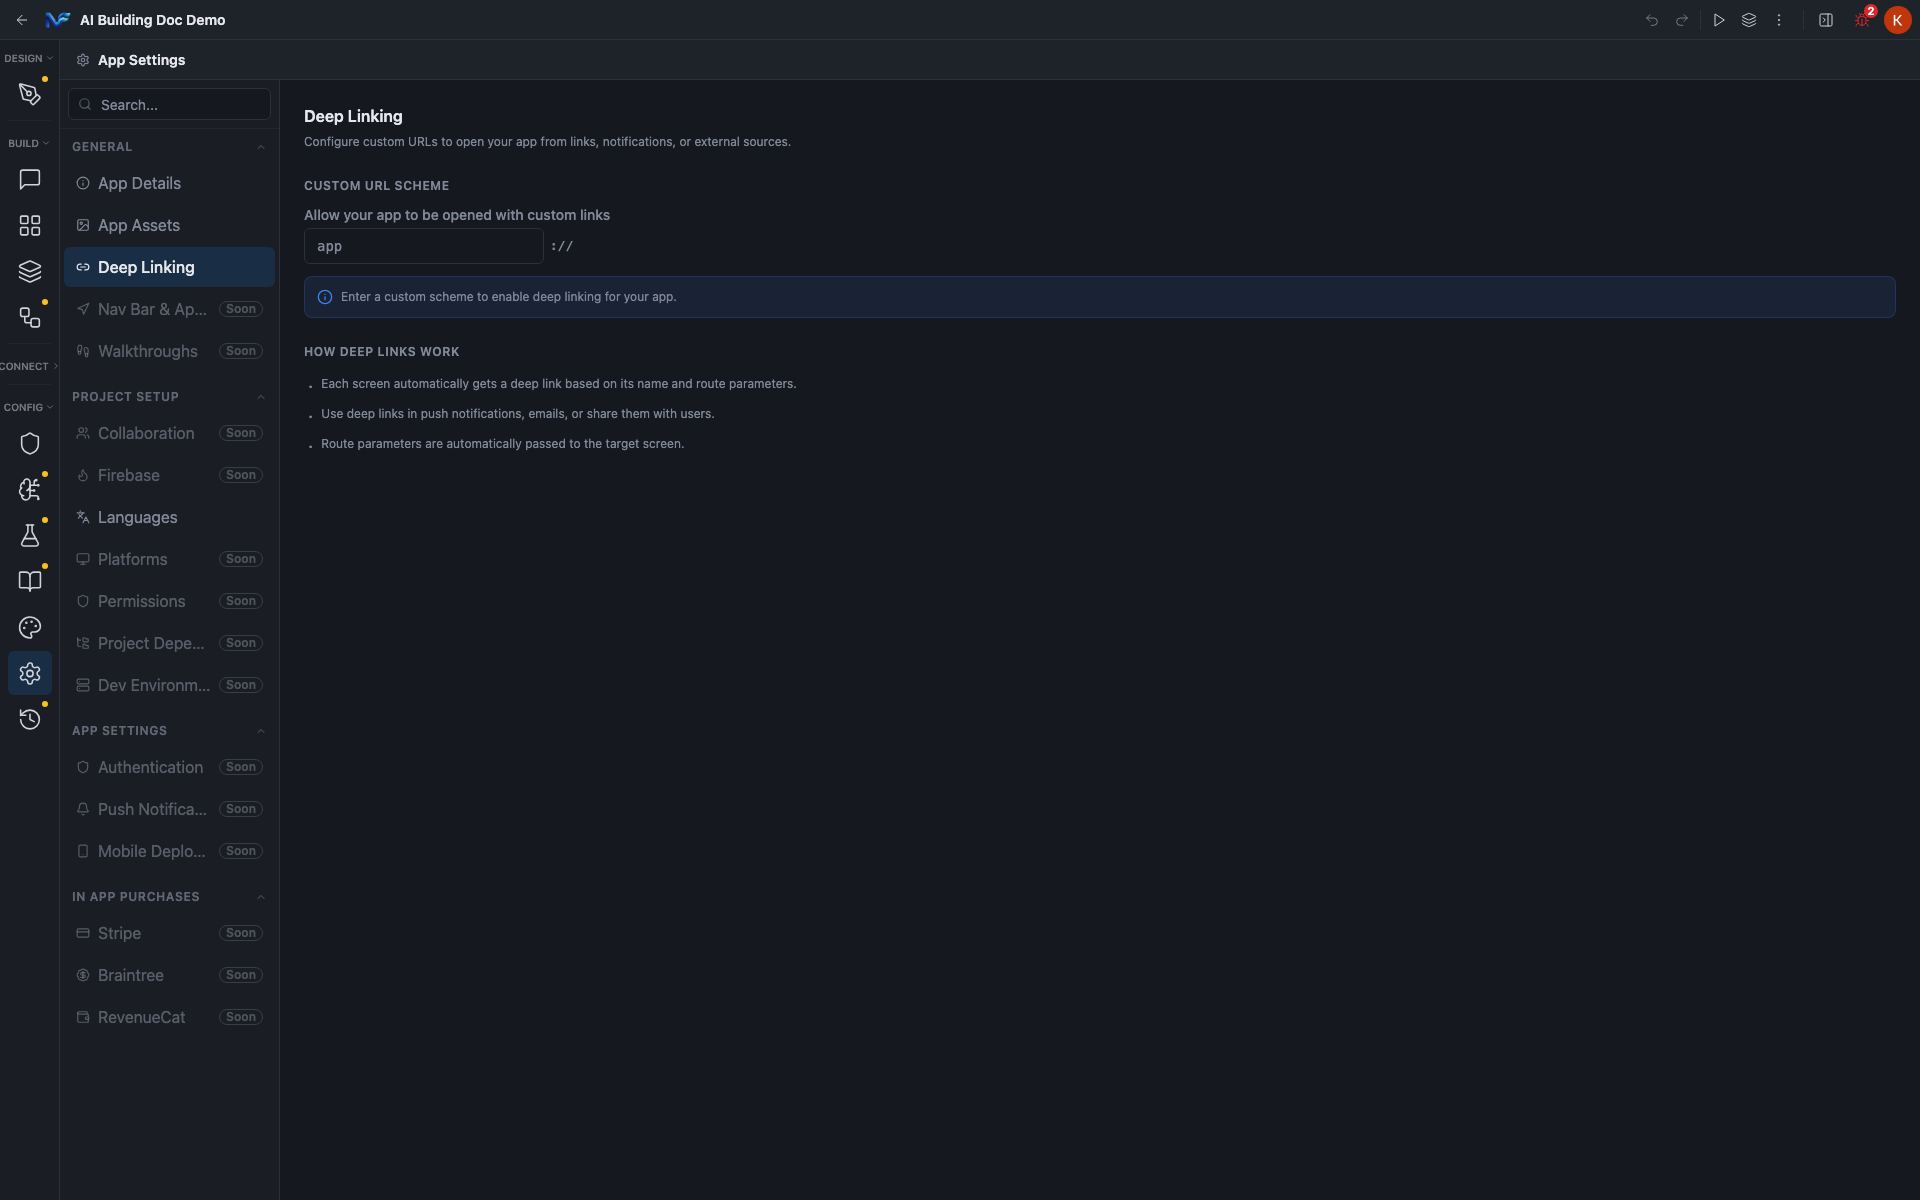This screenshot has width=1920, height=1200.
Task: Open App Assets settings
Action: point(169,226)
